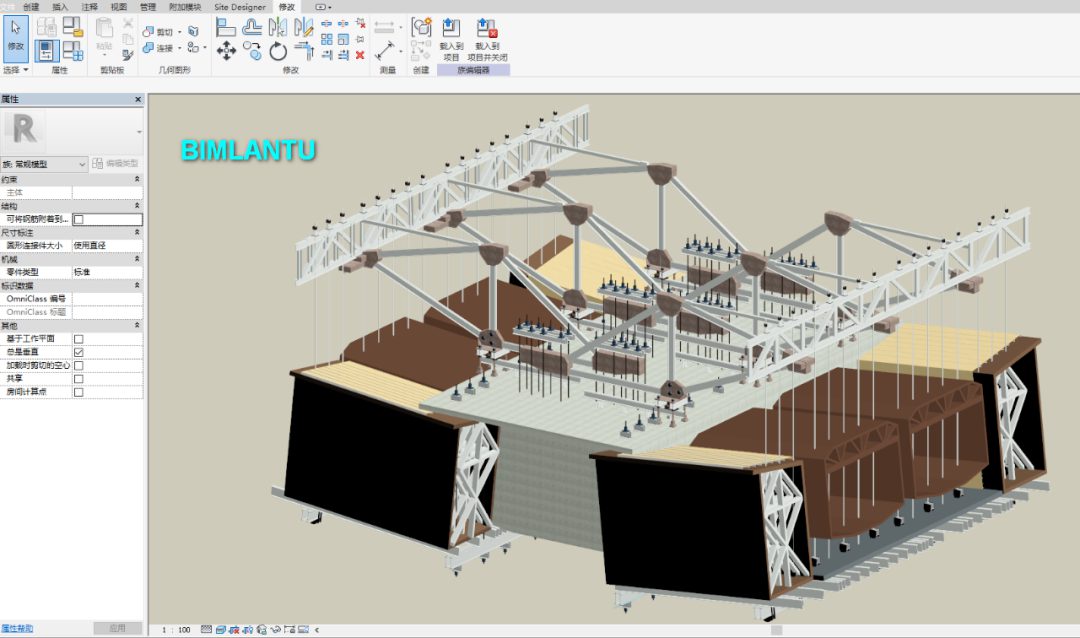Collapse the 尺寸标注 section
The image size is (1080, 638).
click(x=136, y=232)
